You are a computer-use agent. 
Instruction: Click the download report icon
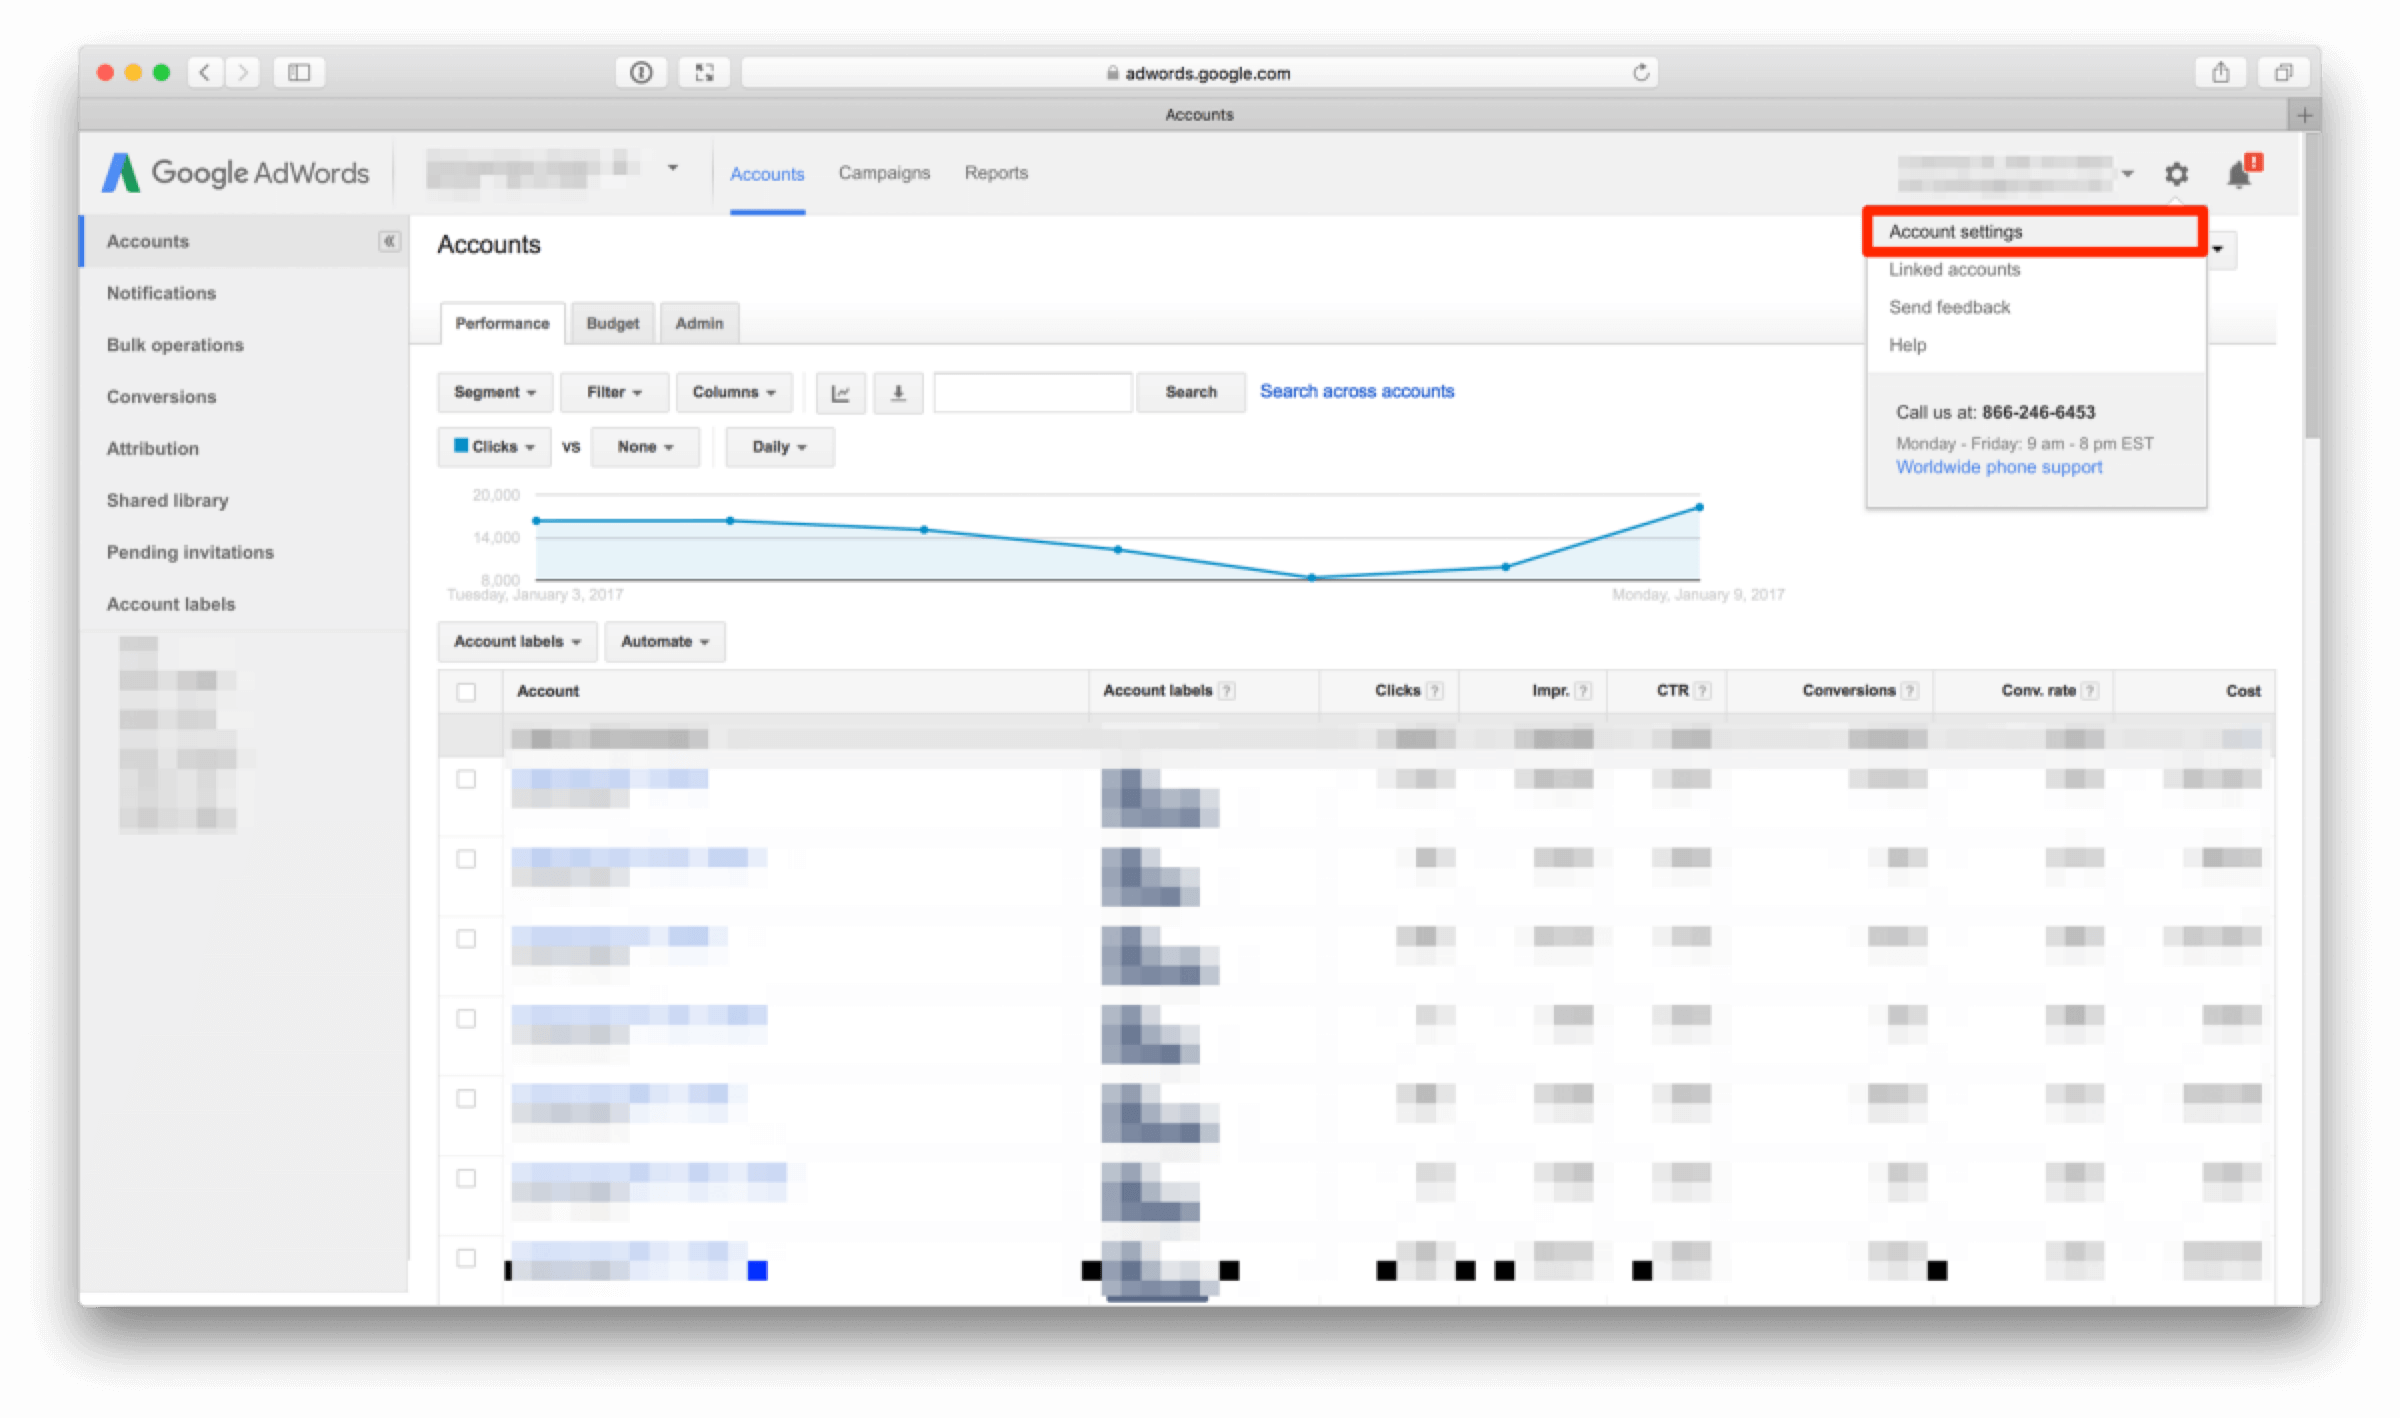pyautogui.click(x=898, y=393)
